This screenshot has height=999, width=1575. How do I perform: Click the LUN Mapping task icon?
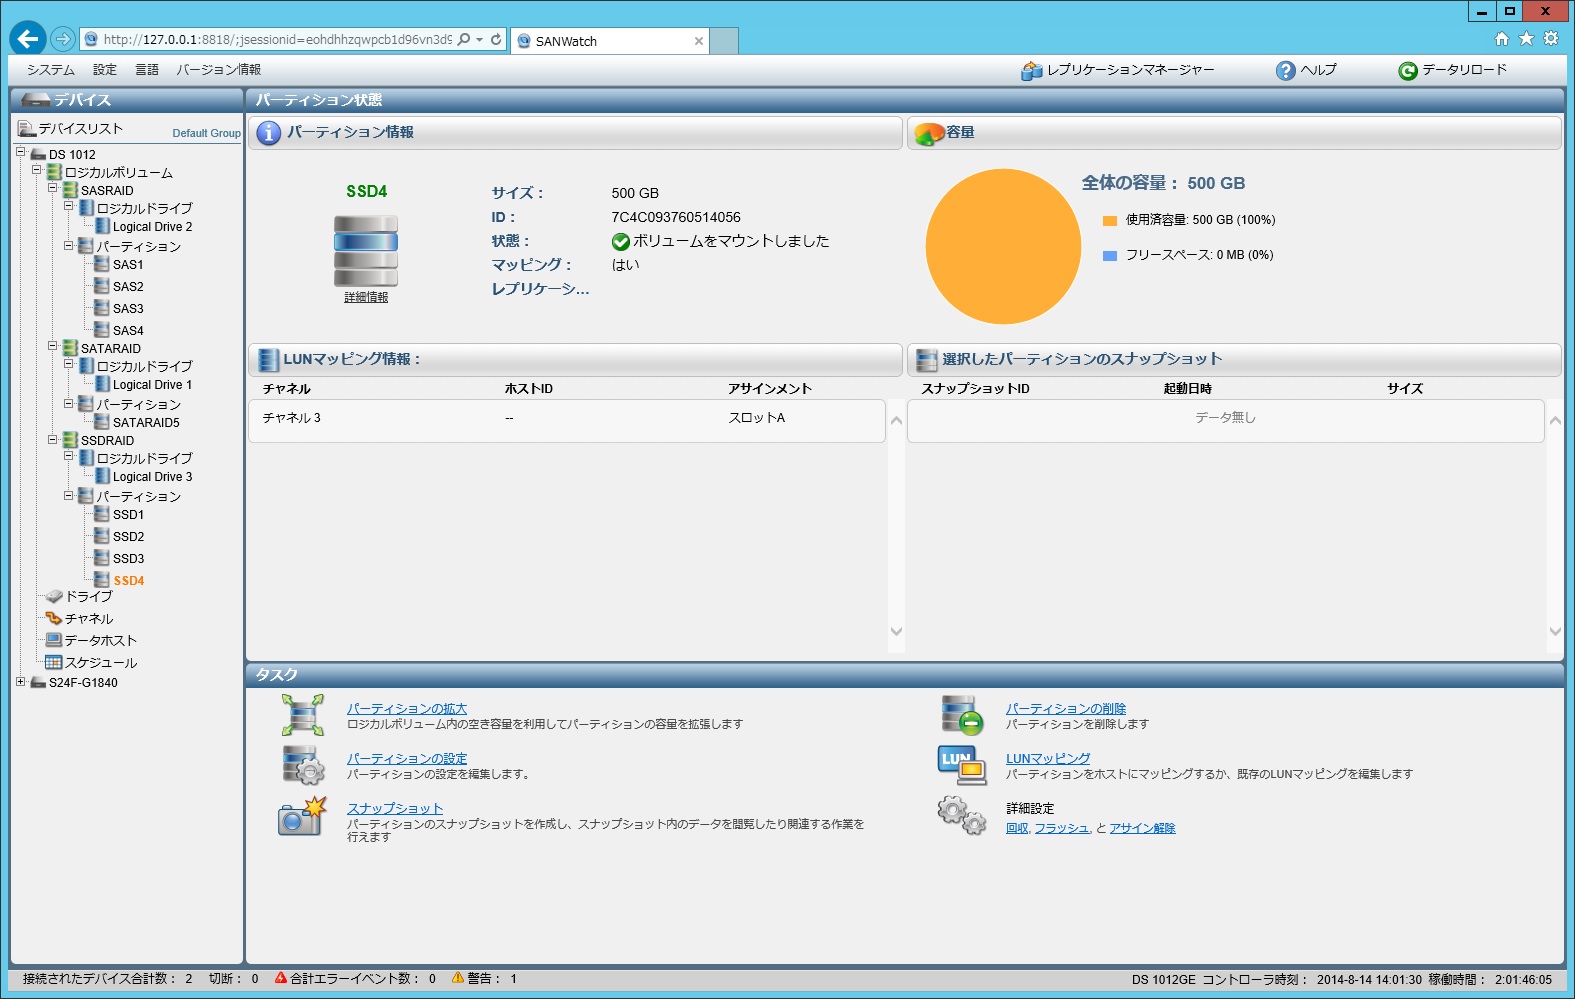point(961,766)
